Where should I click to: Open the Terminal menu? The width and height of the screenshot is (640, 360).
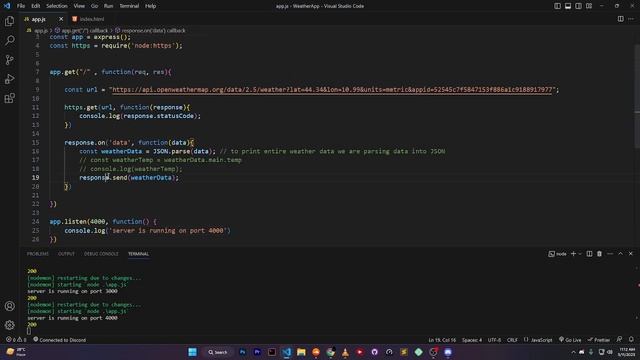coord(129,6)
